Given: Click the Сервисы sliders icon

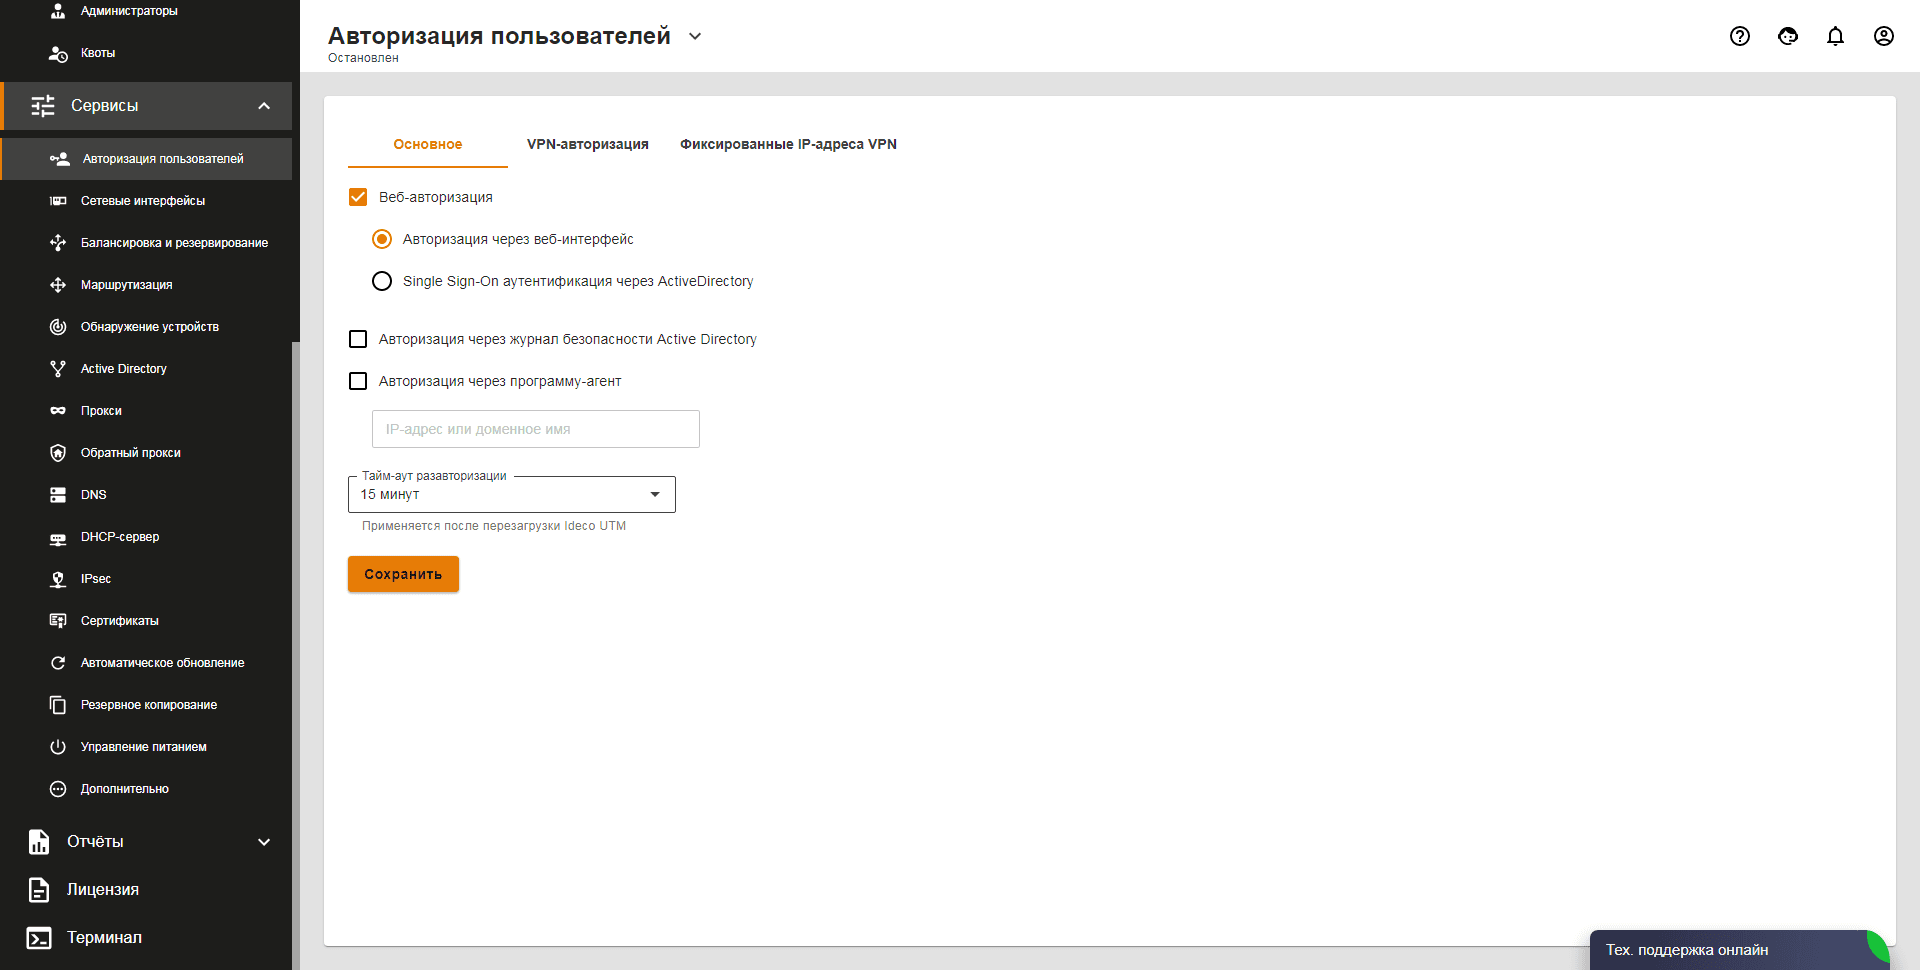Looking at the screenshot, I should tap(43, 106).
